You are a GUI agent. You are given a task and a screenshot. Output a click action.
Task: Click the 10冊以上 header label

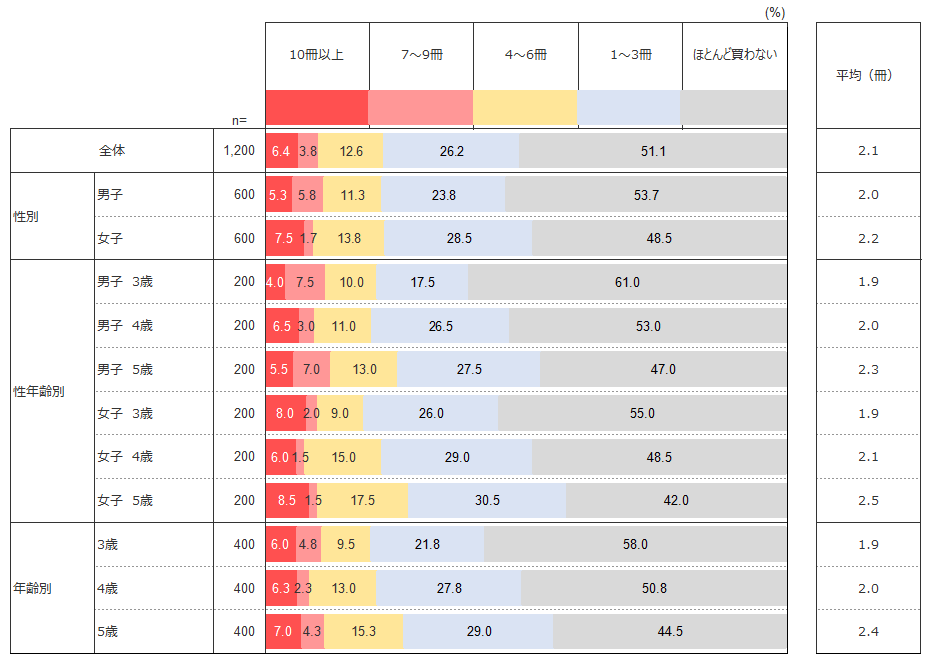coord(317,55)
